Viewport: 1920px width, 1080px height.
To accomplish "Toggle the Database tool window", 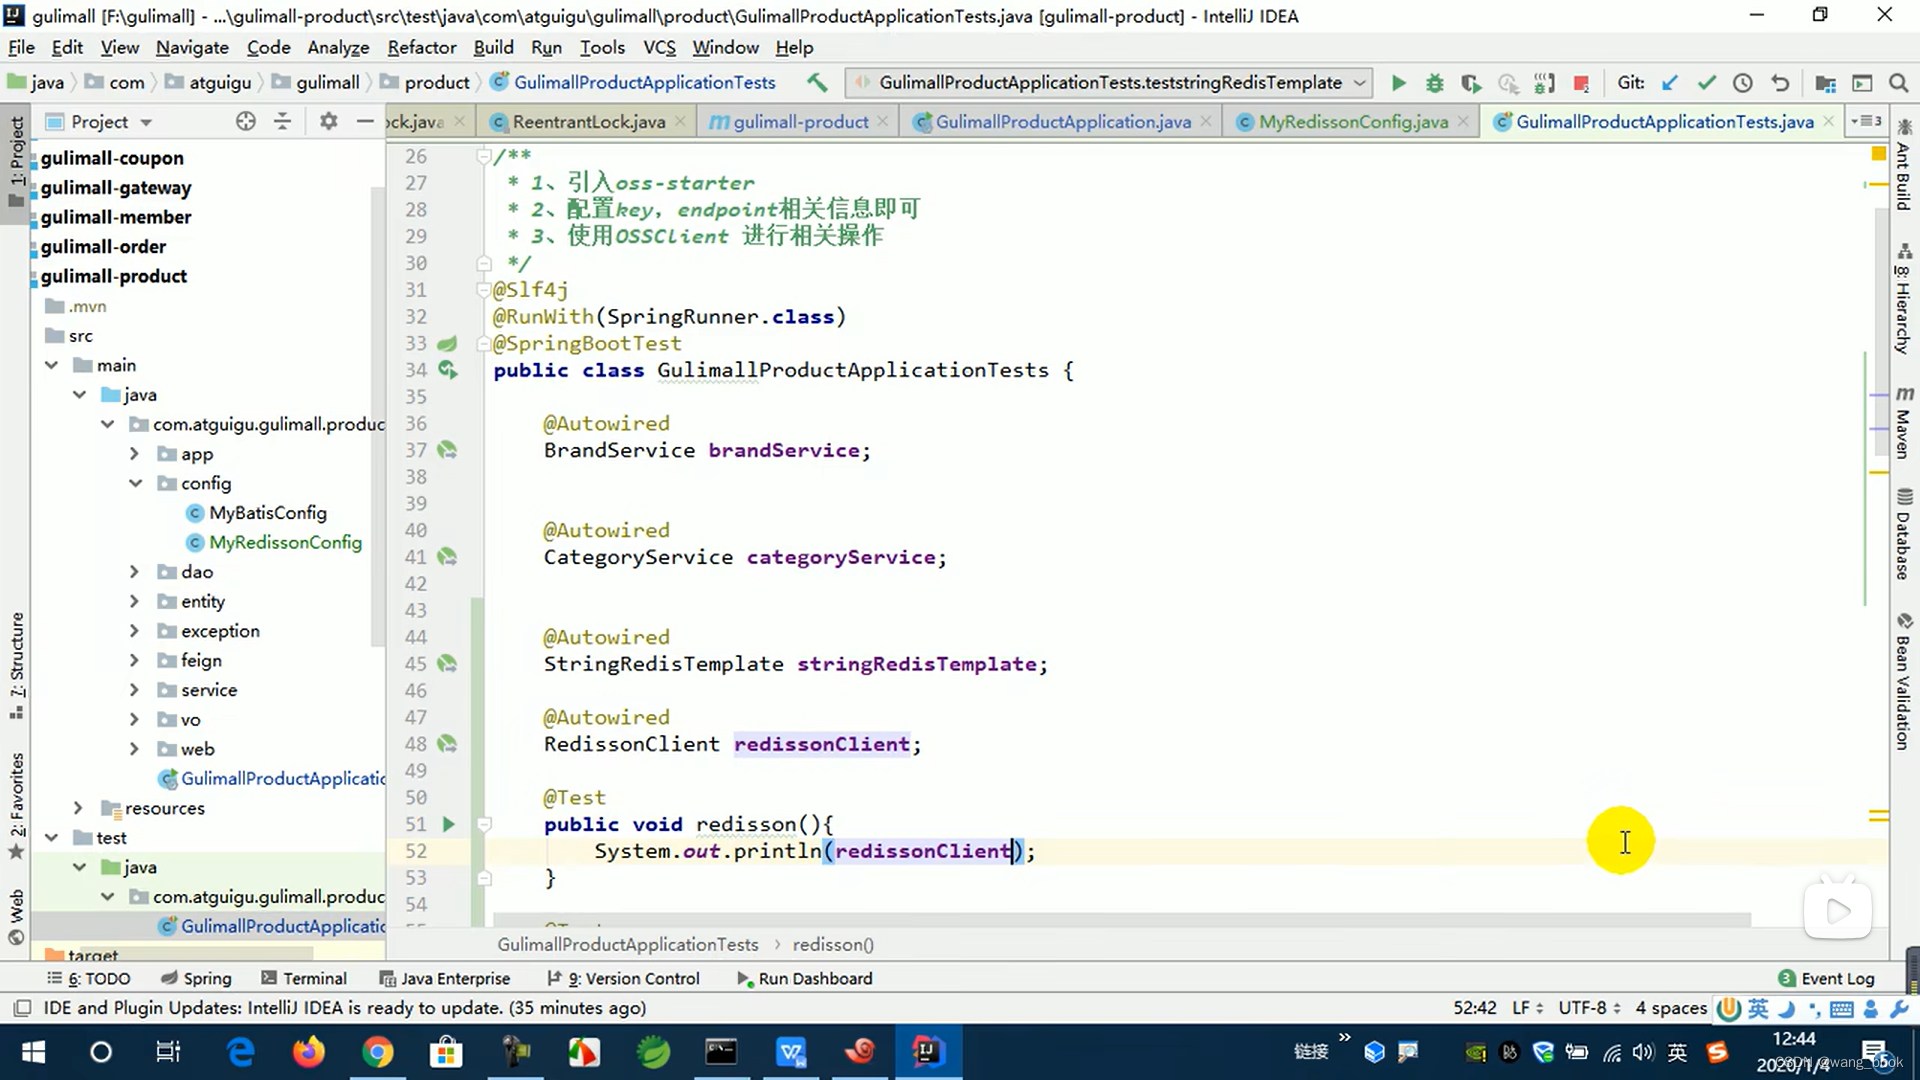I will tap(1904, 534).
